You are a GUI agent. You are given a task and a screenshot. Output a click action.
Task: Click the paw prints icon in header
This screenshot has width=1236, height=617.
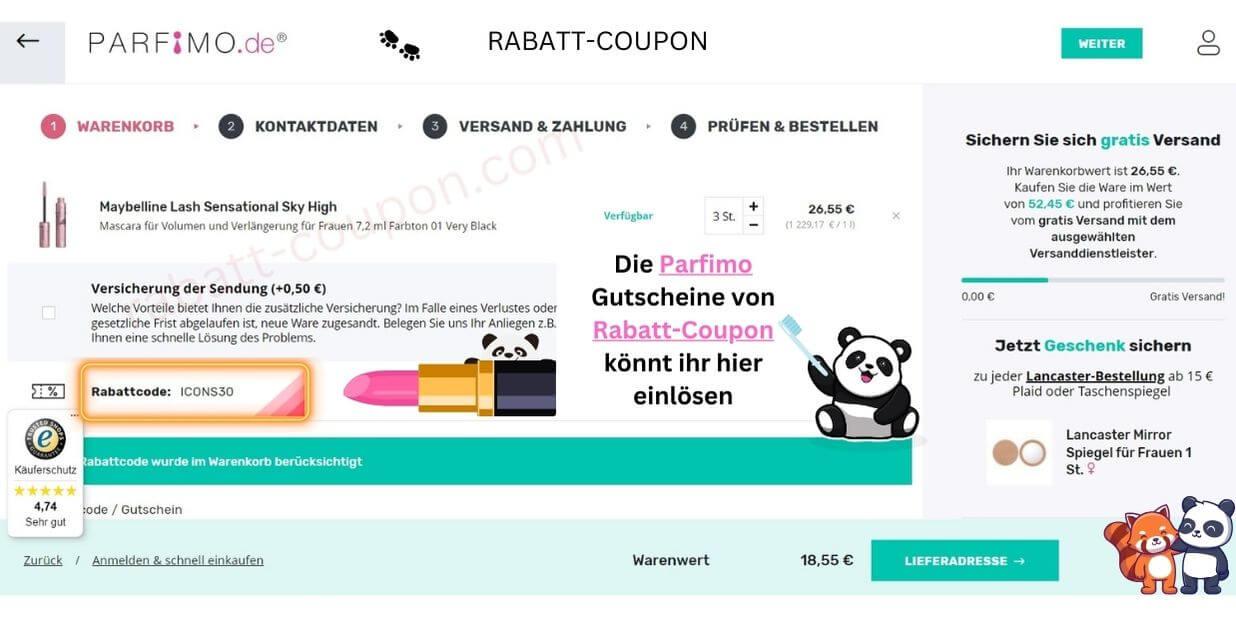point(399,44)
